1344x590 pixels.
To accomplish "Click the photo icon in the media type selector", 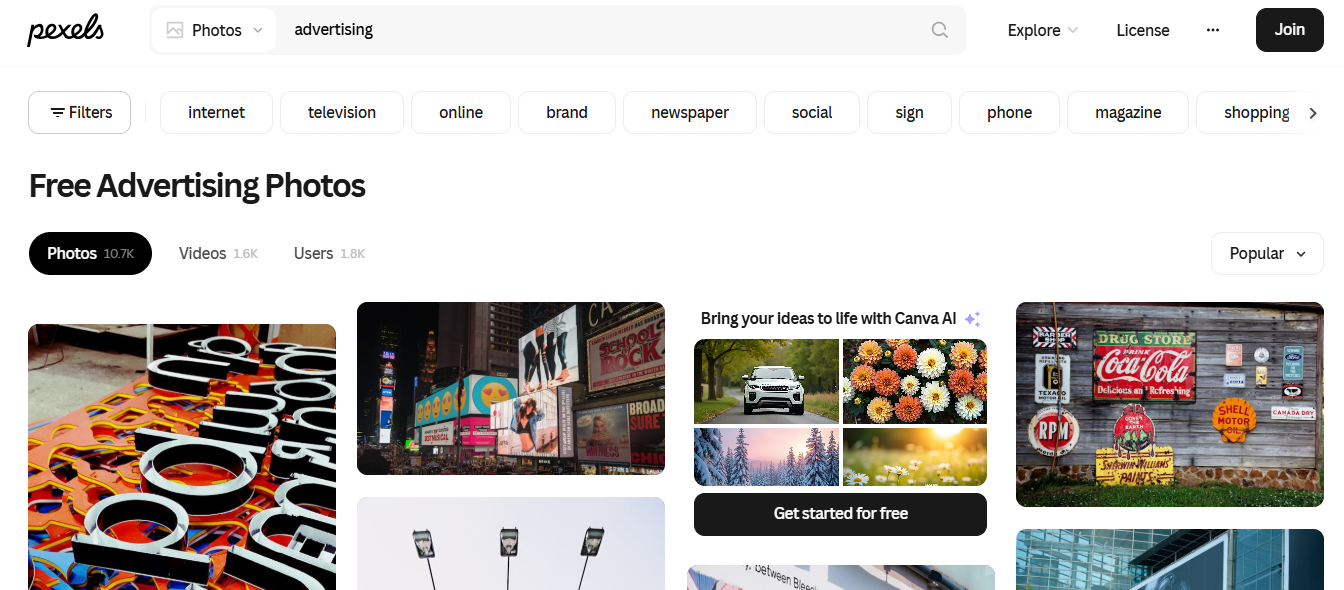I will 175,30.
